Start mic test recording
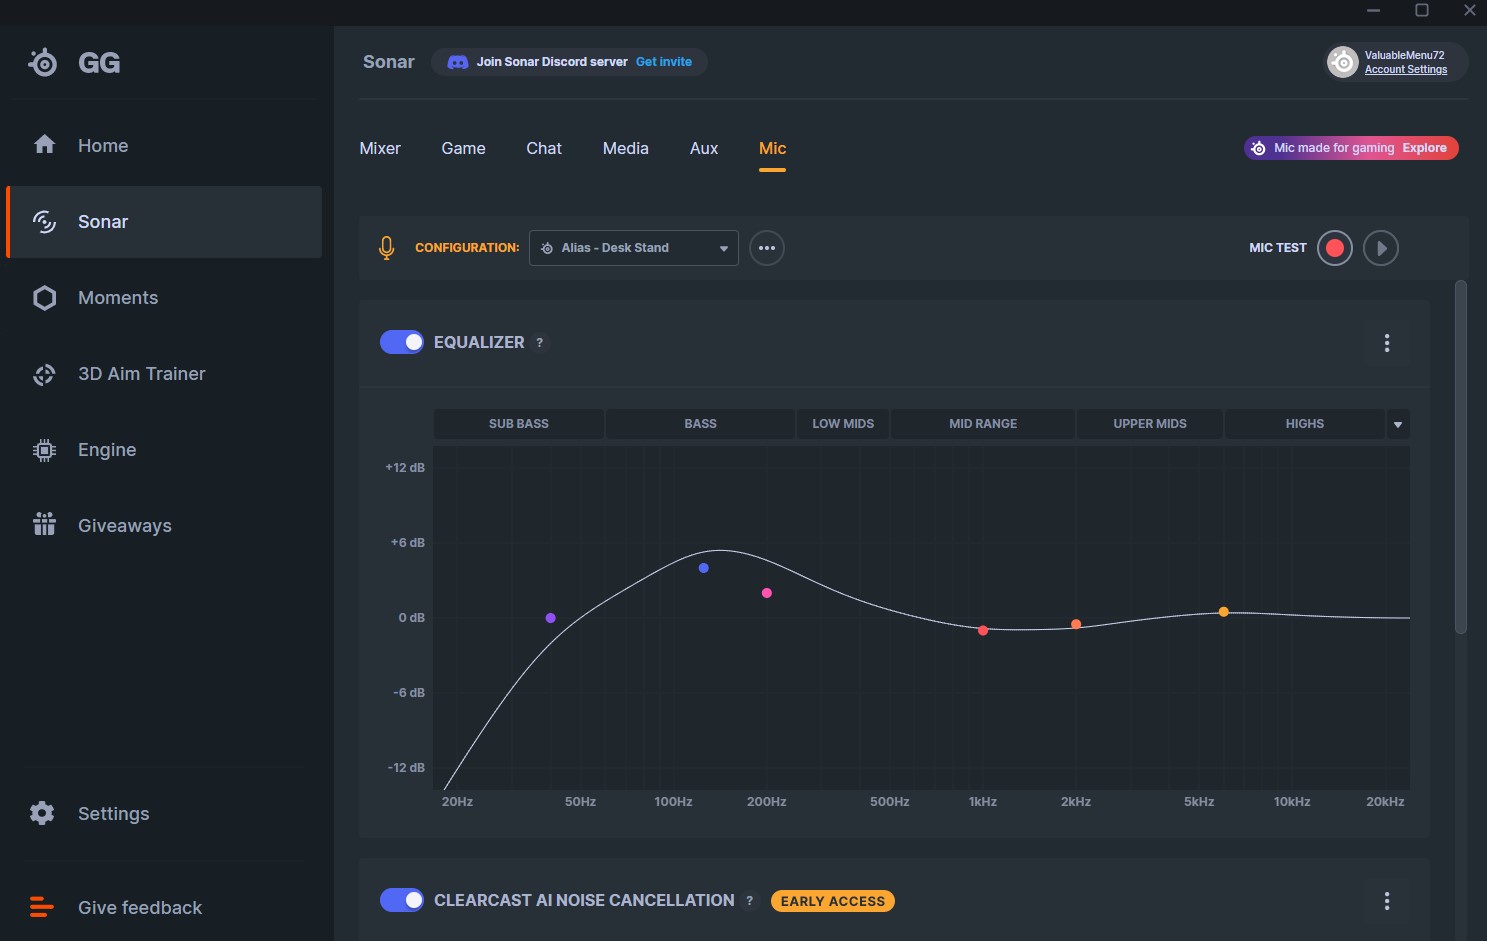This screenshot has width=1487, height=941. click(x=1334, y=248)
